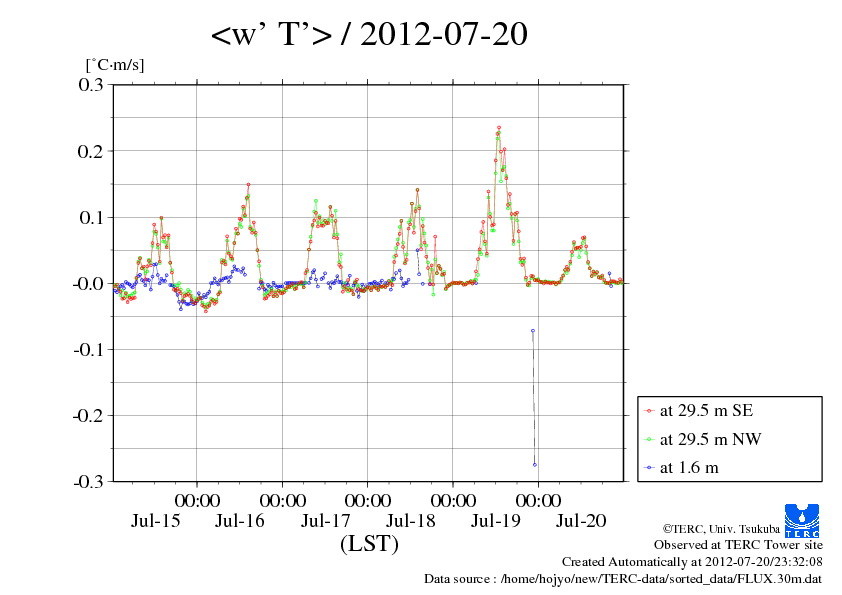This screenshot has width=842, height=595.
Task: Click the legend entry 'at 29.5 m SE'
Action: [706, 411]
